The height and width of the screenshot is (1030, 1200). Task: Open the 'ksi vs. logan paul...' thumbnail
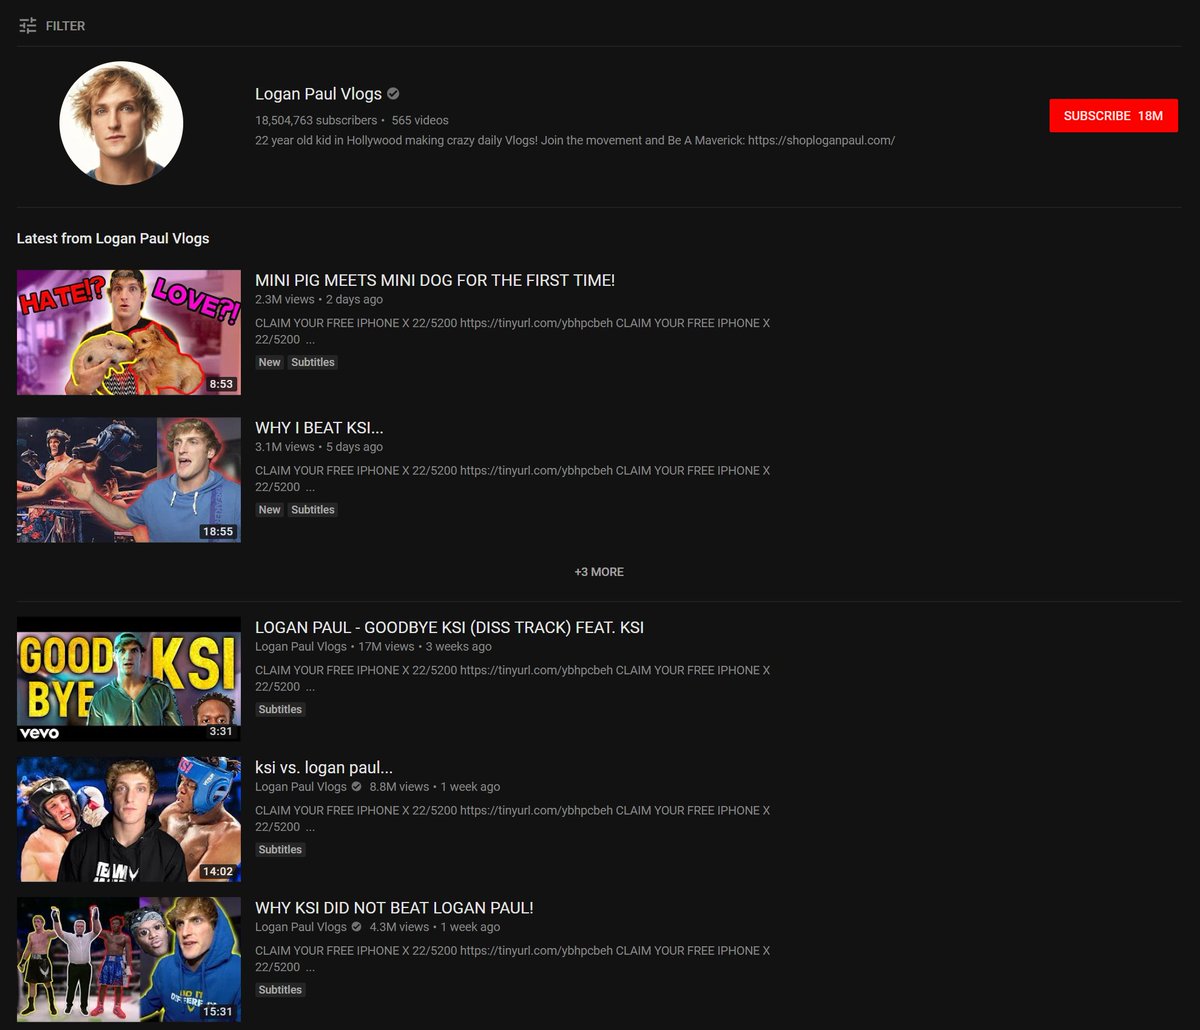[129, 819]
